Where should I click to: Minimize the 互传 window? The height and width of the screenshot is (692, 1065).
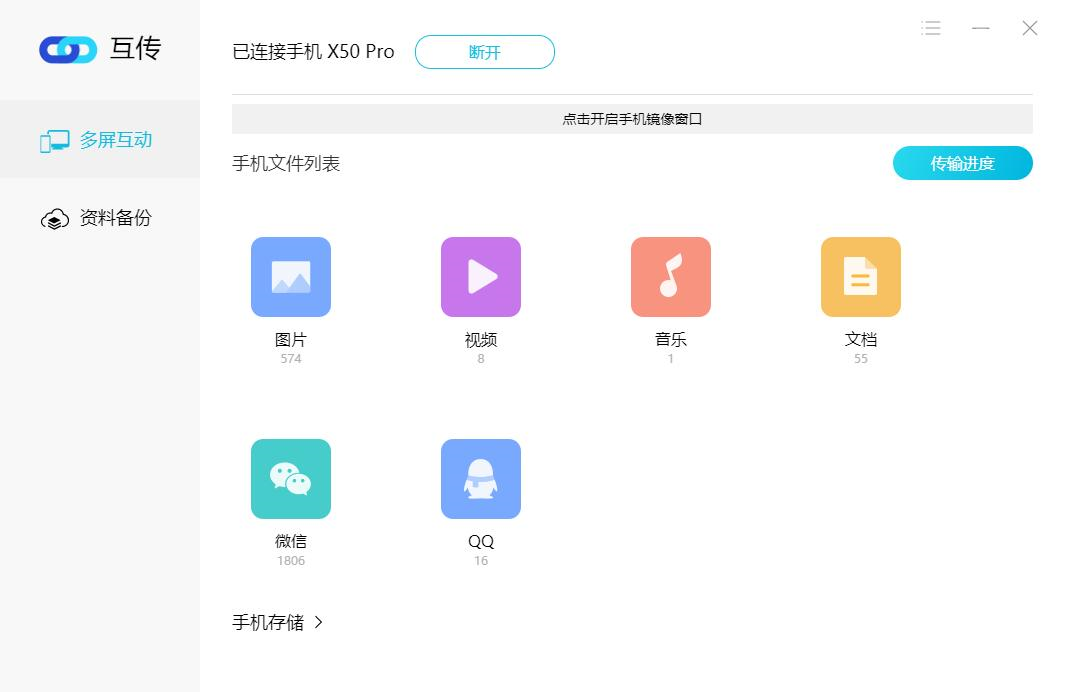(x=980, y=28)
